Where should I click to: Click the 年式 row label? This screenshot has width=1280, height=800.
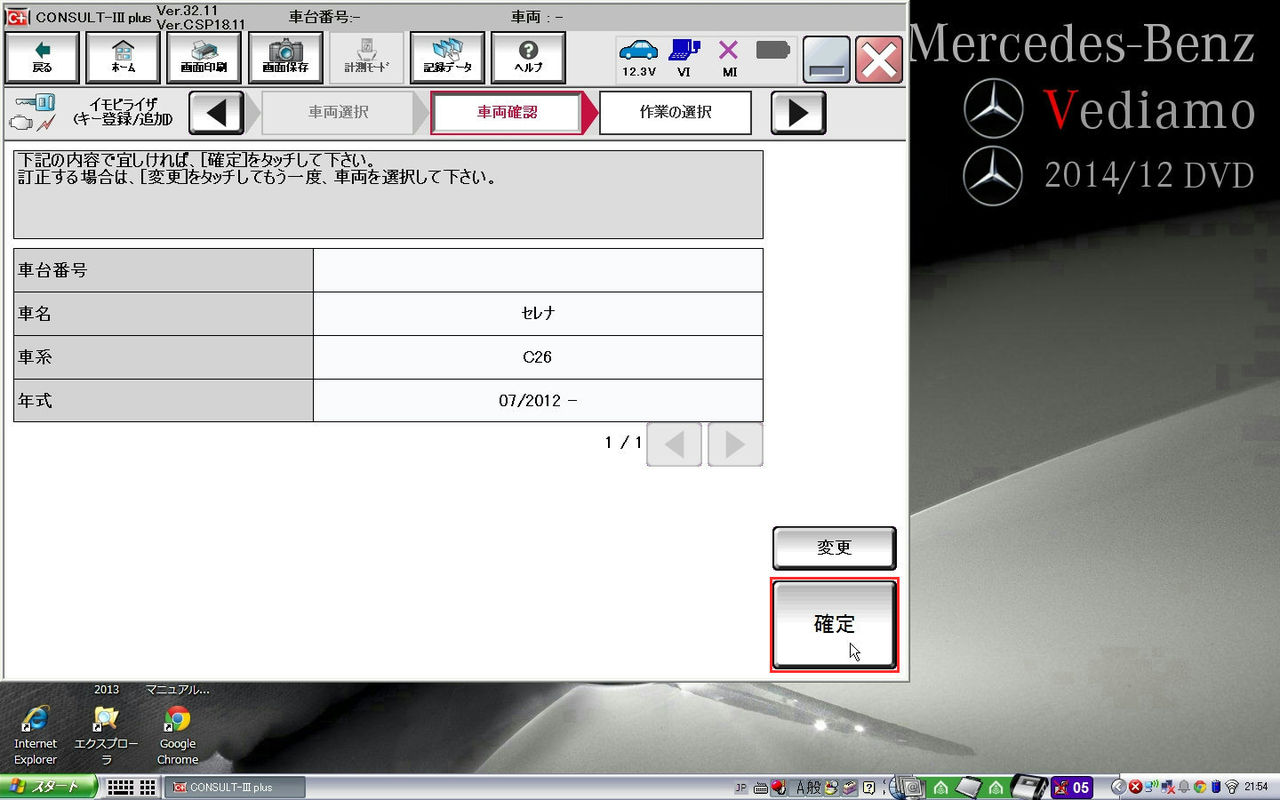pos(163,400)
